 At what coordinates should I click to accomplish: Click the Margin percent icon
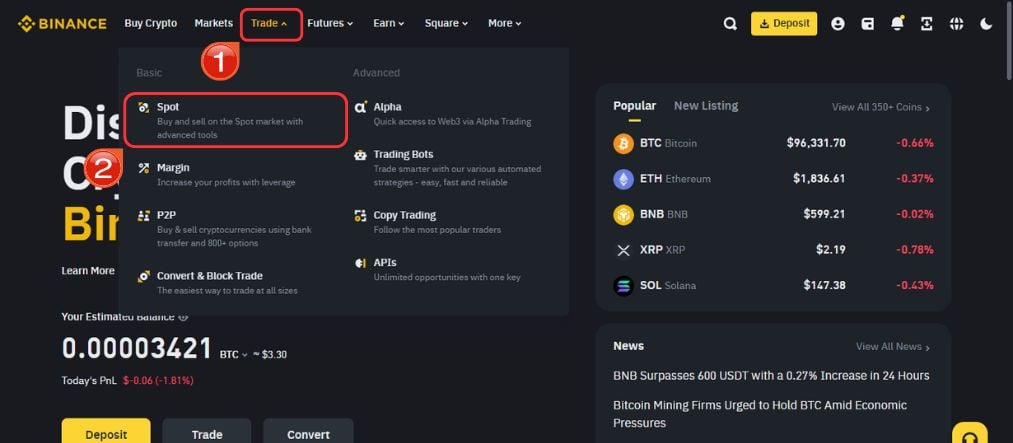144,168
